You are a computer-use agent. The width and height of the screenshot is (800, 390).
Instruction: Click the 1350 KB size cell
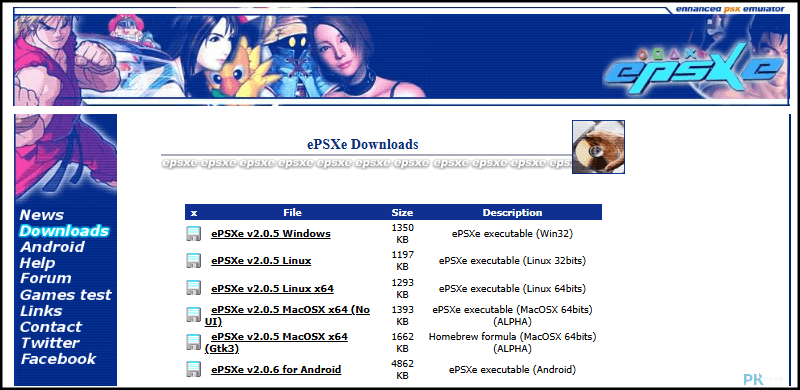(x=402, y=234)
